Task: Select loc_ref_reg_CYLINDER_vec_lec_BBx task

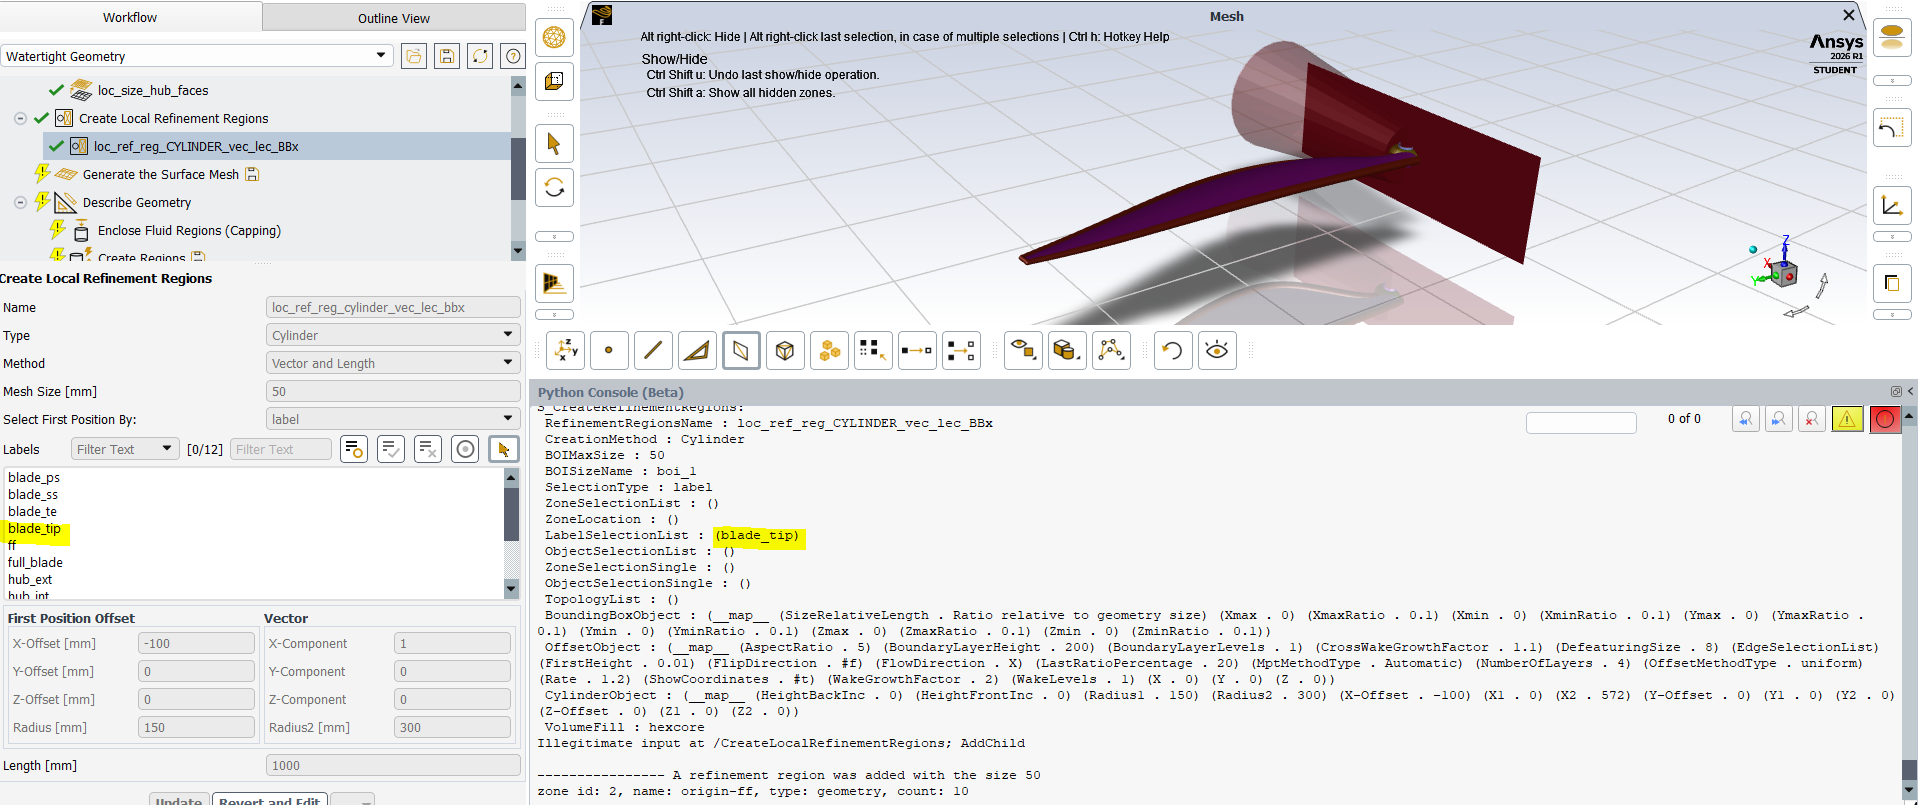Action: (x=196, y=146)
